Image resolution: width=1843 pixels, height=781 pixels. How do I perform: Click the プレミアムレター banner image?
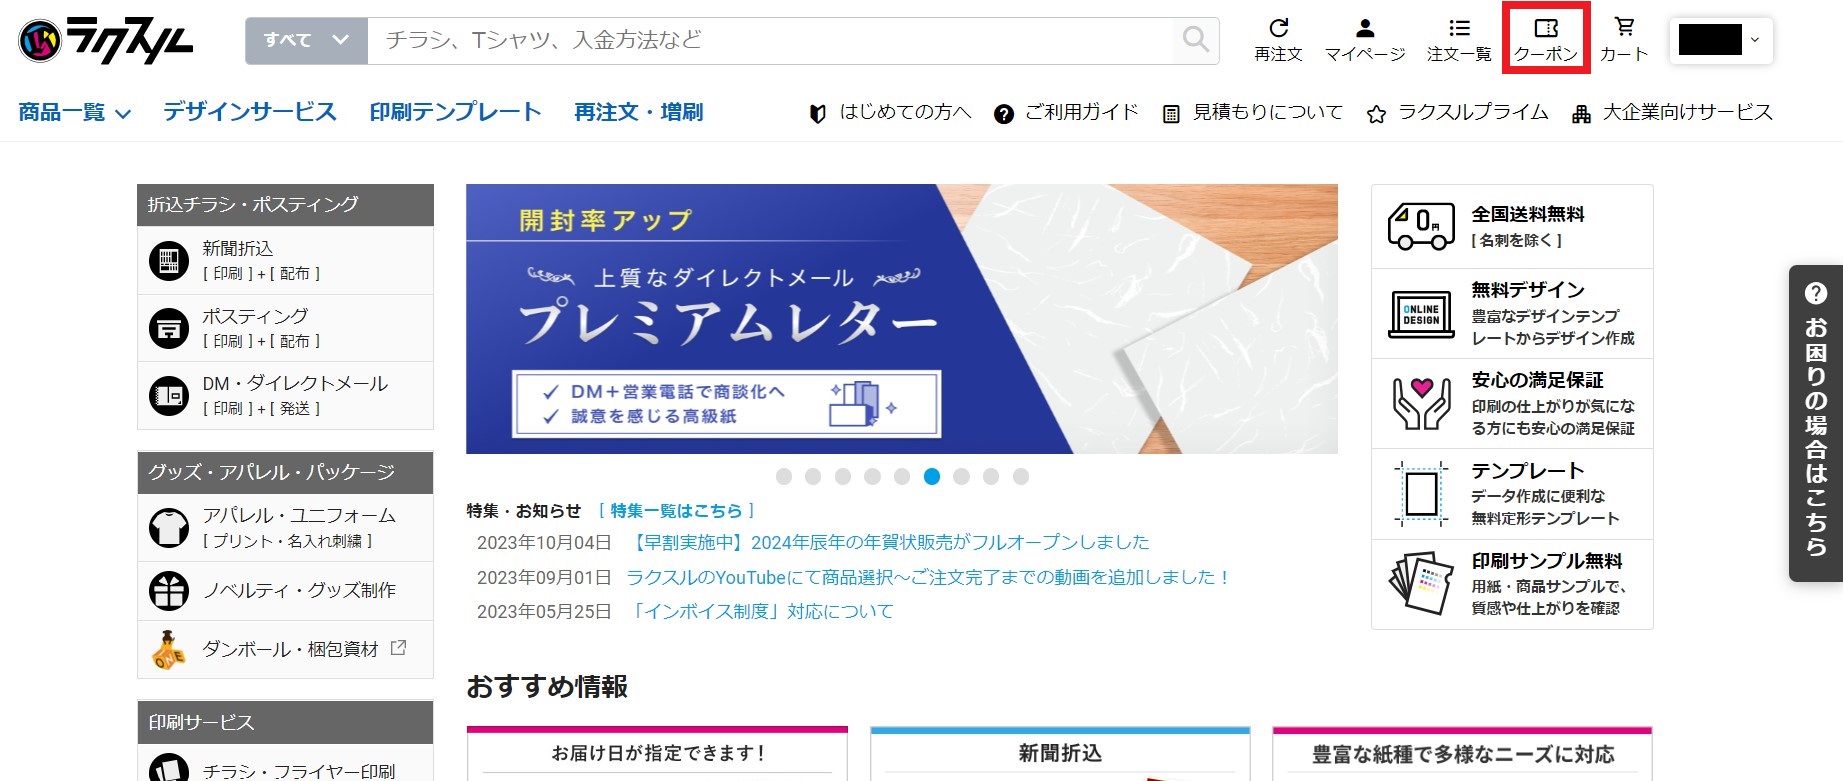(x=902, y=319)
